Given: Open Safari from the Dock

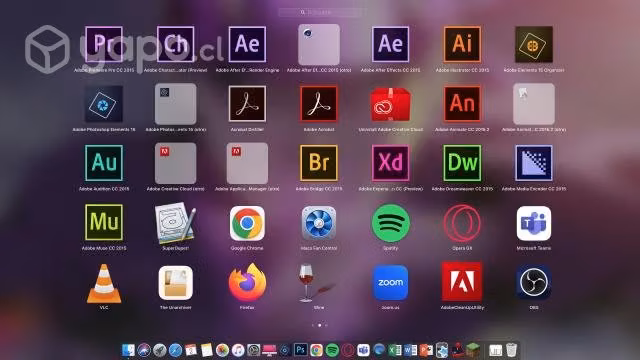Looking at the screenshot, I should point(175,350).
